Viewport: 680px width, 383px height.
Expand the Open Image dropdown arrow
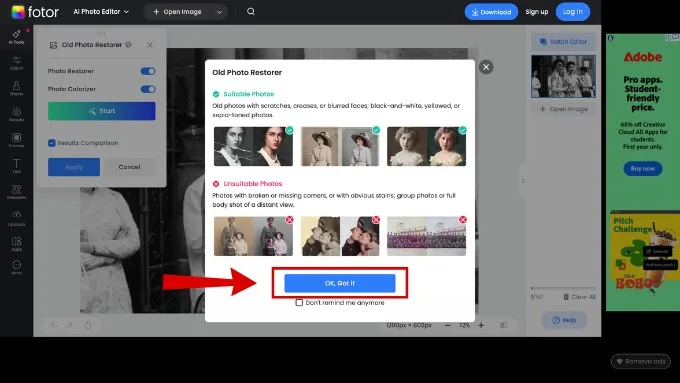pos(219,12)
